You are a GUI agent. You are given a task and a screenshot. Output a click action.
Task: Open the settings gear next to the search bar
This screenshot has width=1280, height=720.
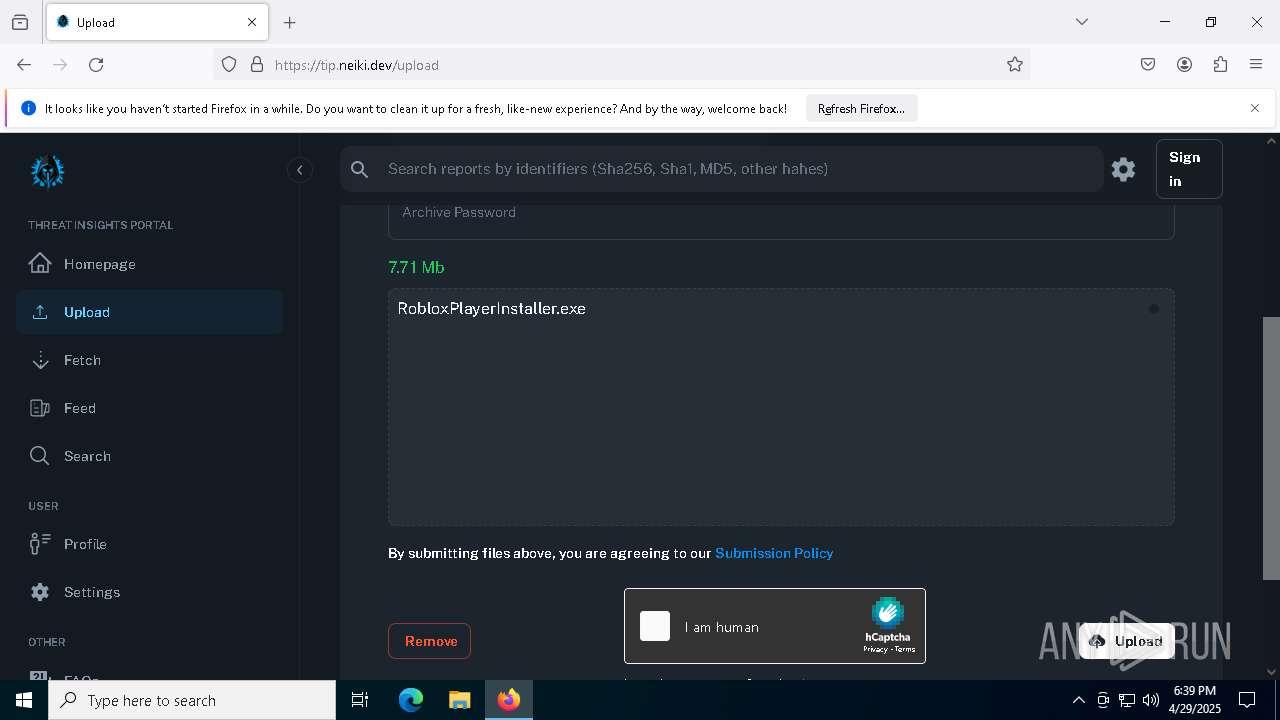coord(1123,169)
